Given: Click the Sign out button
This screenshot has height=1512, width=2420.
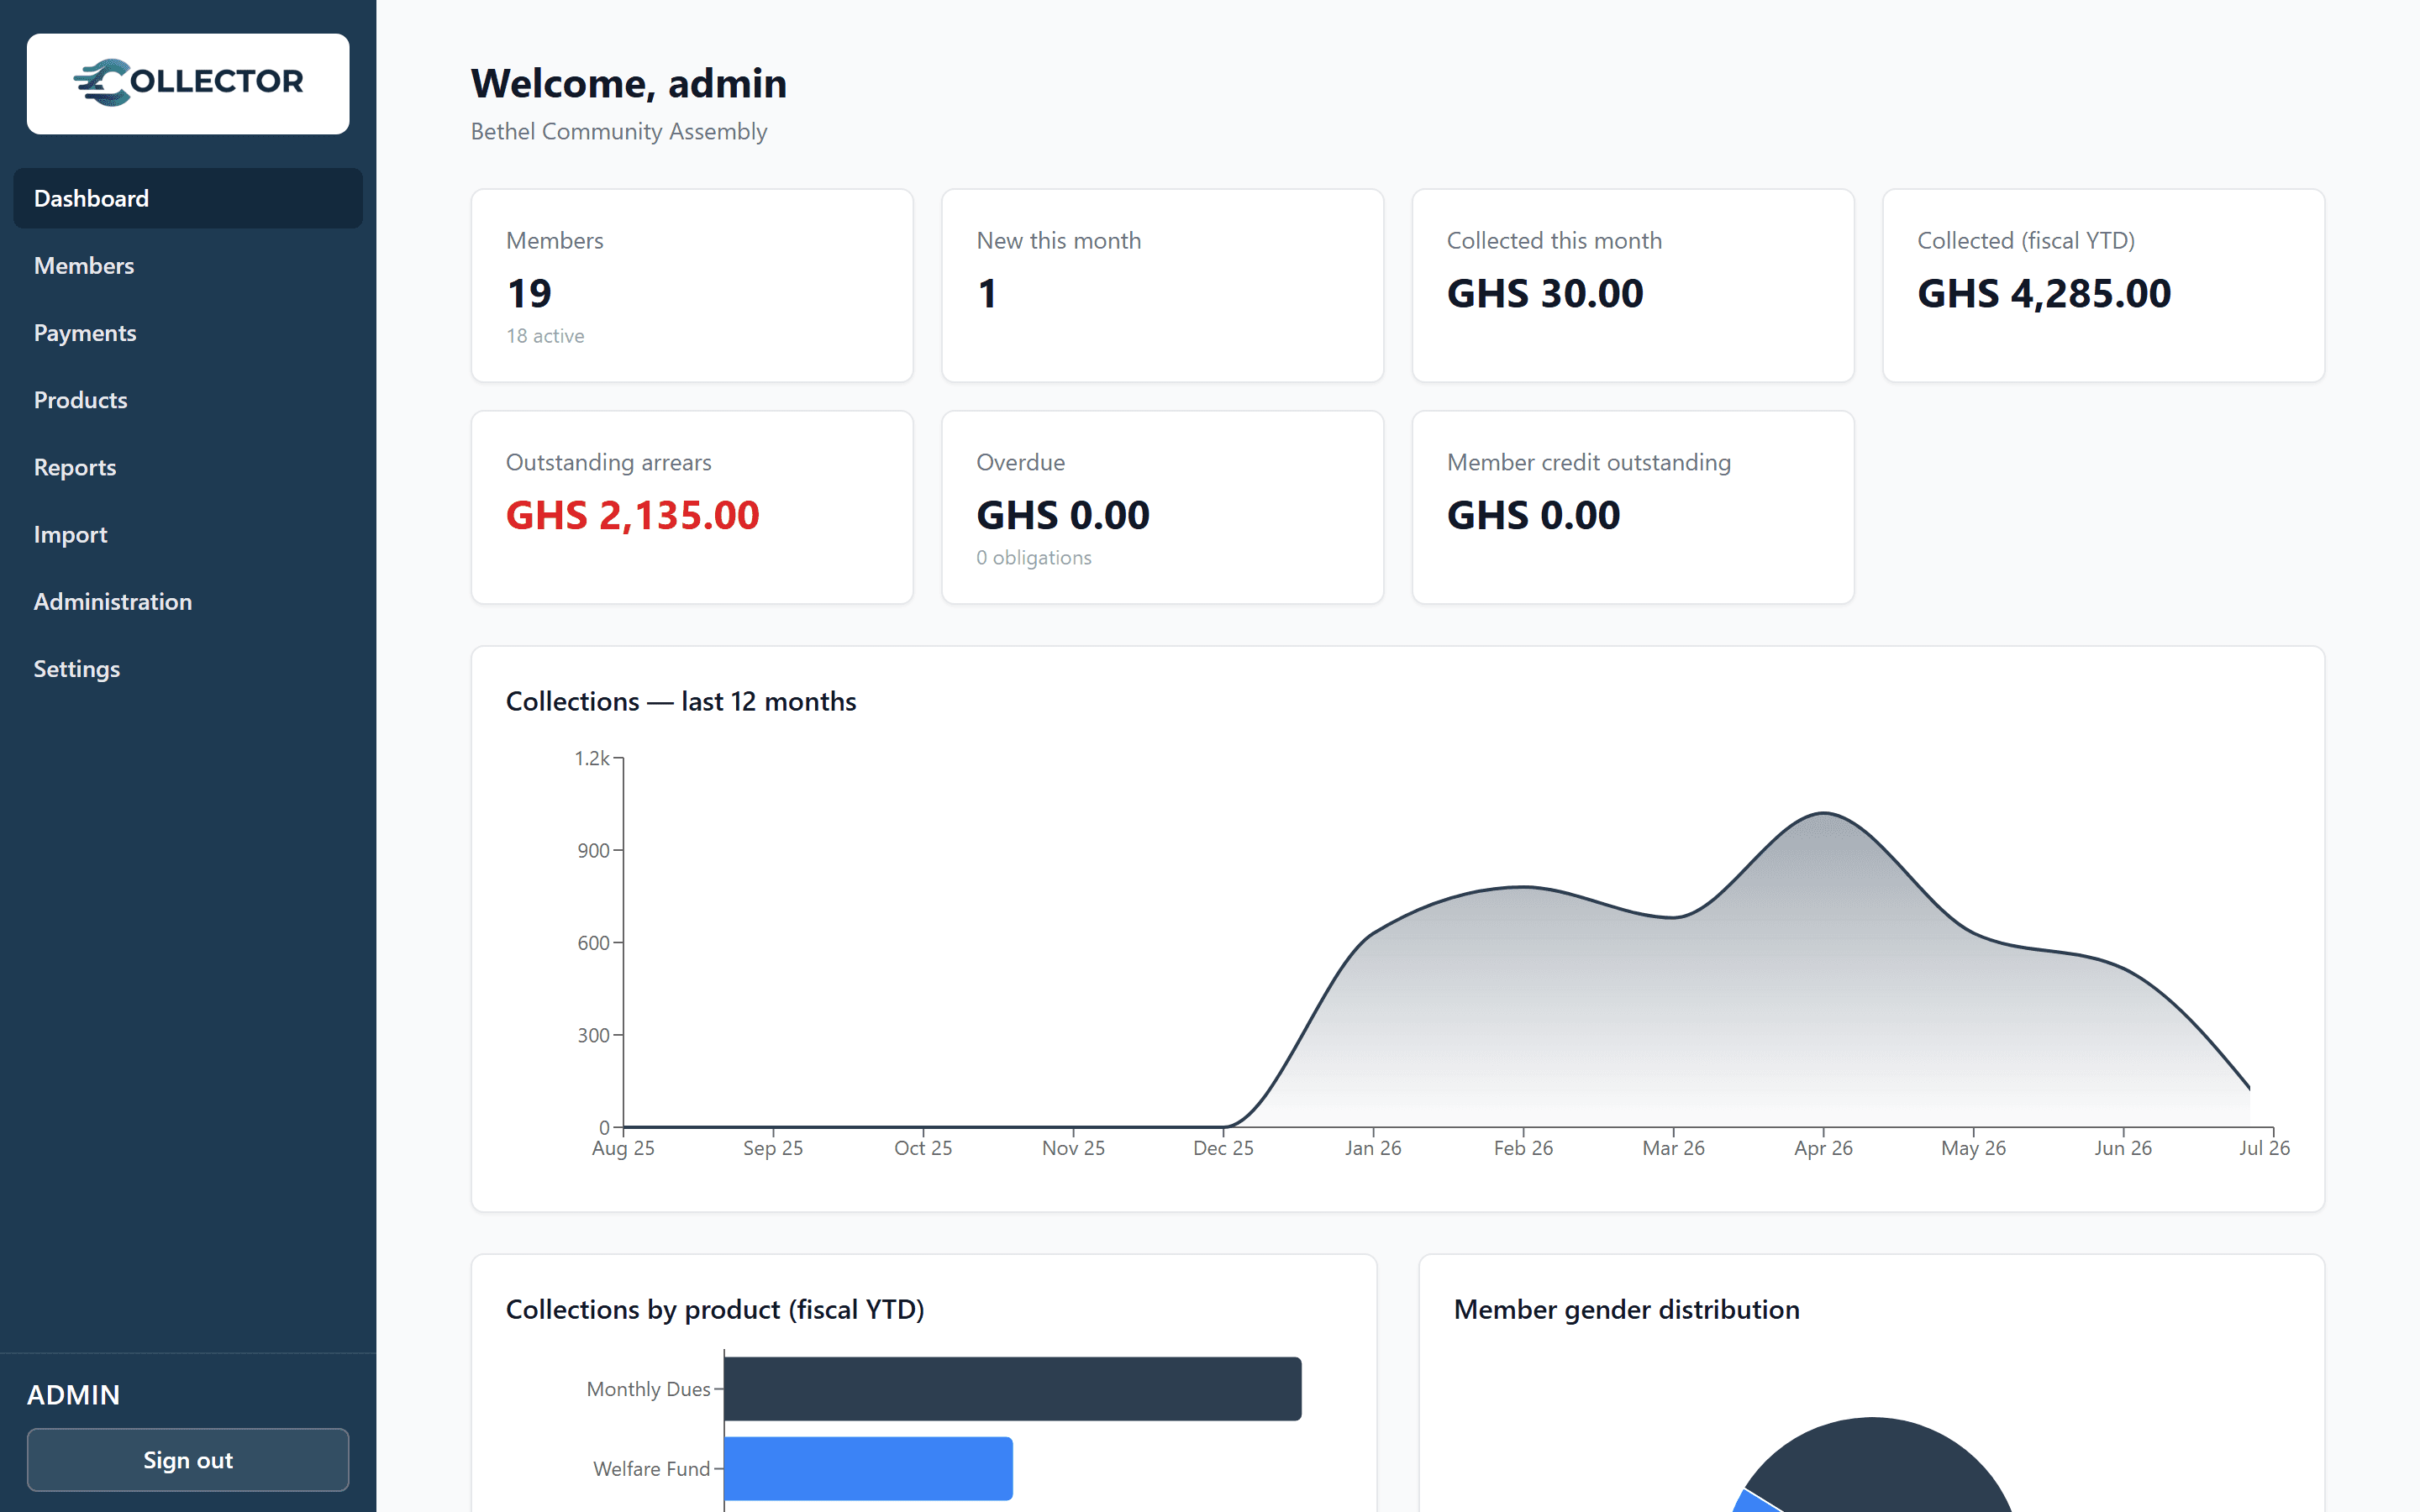Looking at the screenshot, I should click(x=188, y=1459).
